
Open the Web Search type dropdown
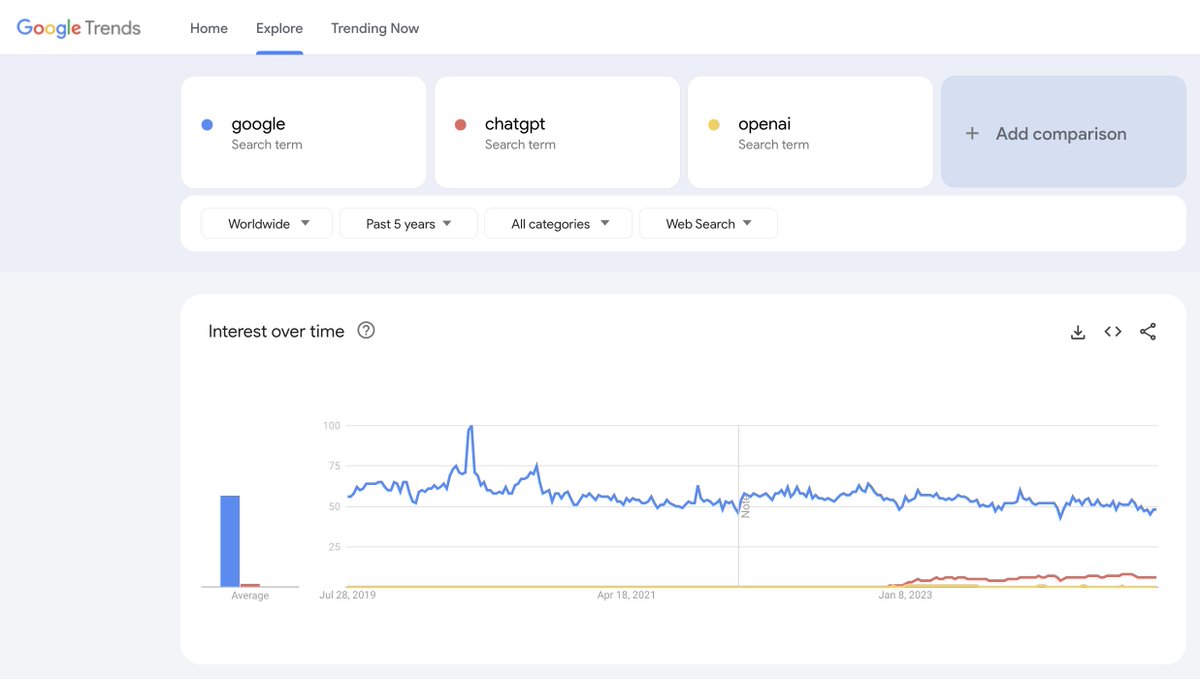click(708, 223)
